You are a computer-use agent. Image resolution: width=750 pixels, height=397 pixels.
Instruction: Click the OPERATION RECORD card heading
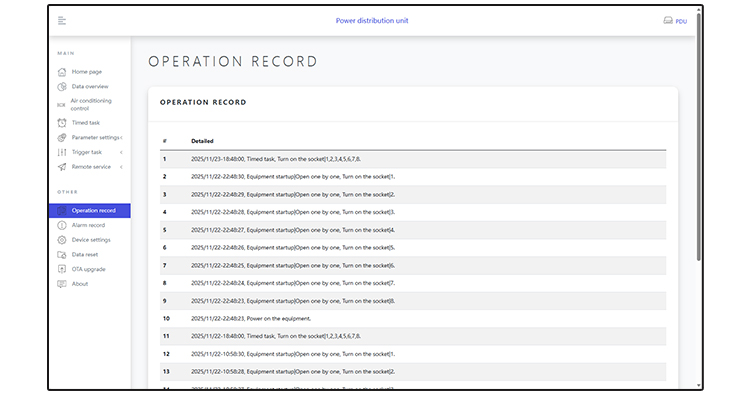203,102
